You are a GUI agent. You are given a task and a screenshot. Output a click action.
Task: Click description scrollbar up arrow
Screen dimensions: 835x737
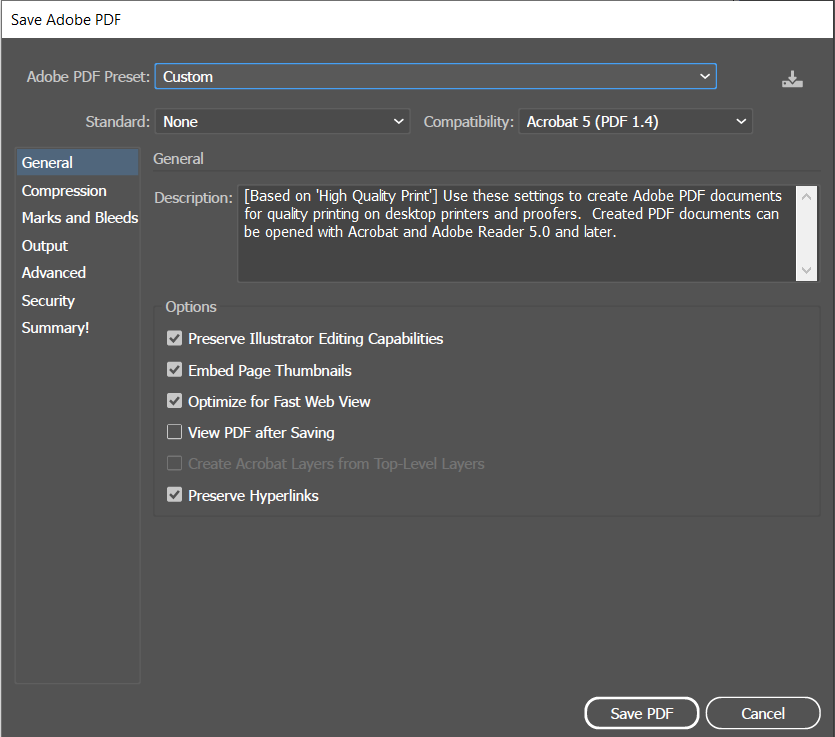[x=806, y=196]
